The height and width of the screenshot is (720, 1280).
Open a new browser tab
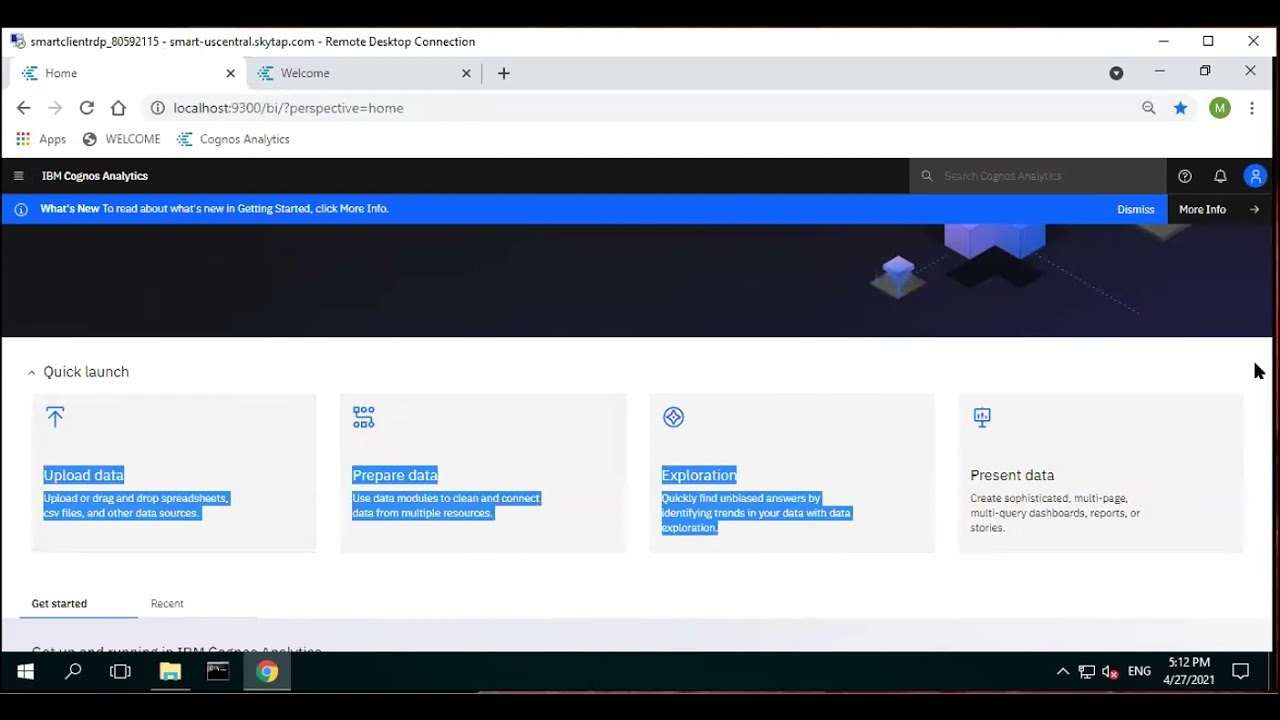[504, 73]
